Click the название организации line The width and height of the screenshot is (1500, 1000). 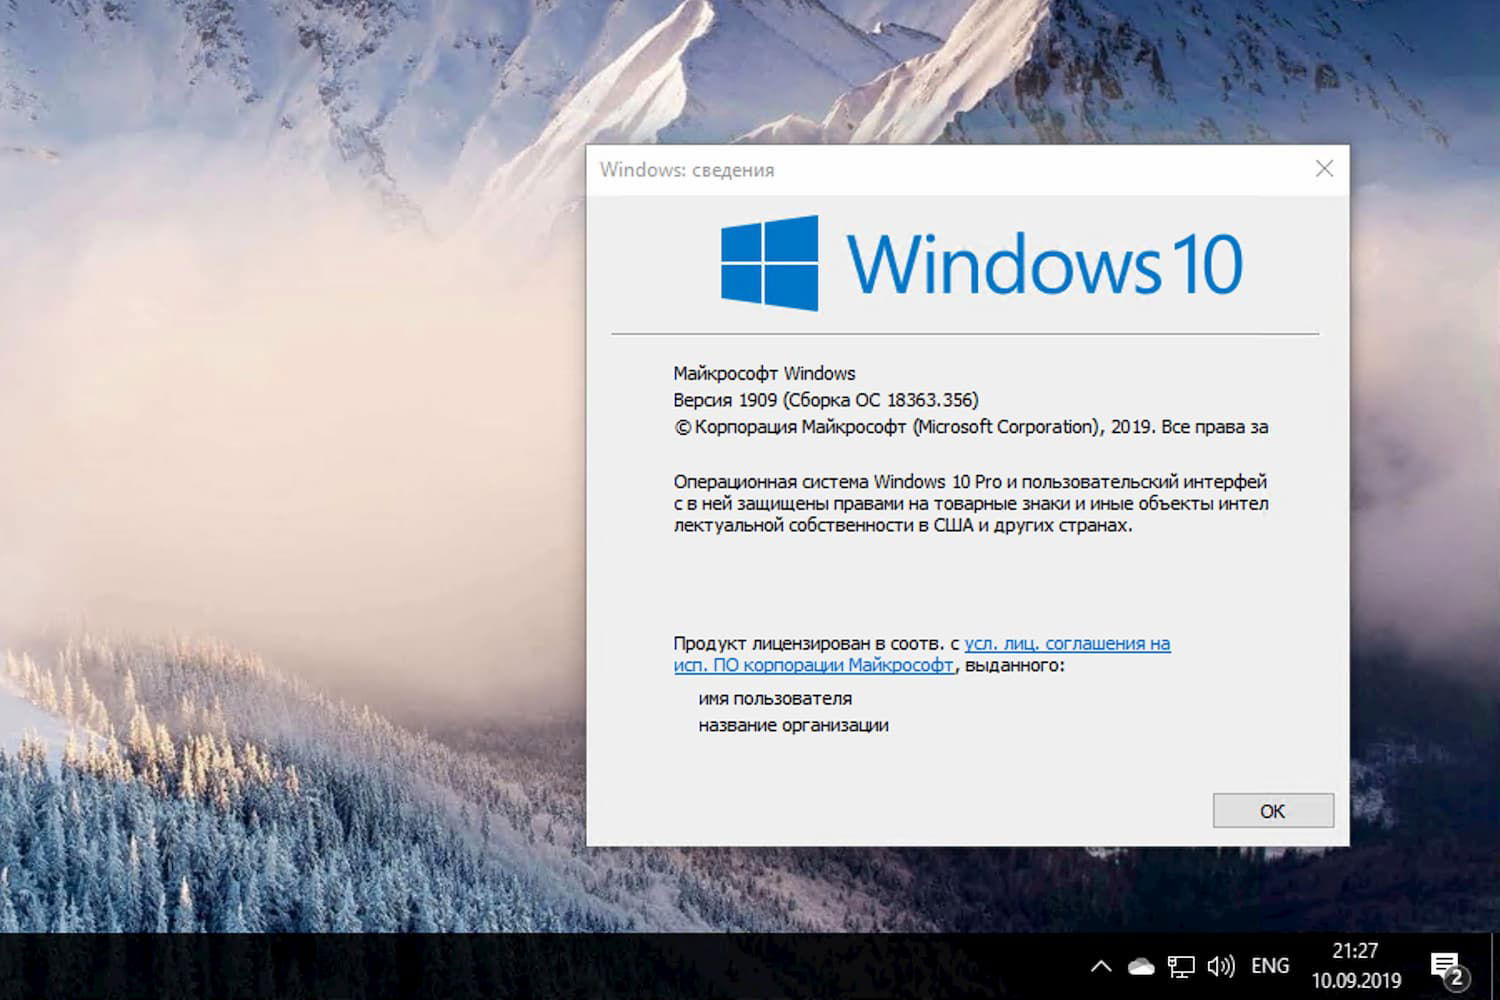(792, 726)
